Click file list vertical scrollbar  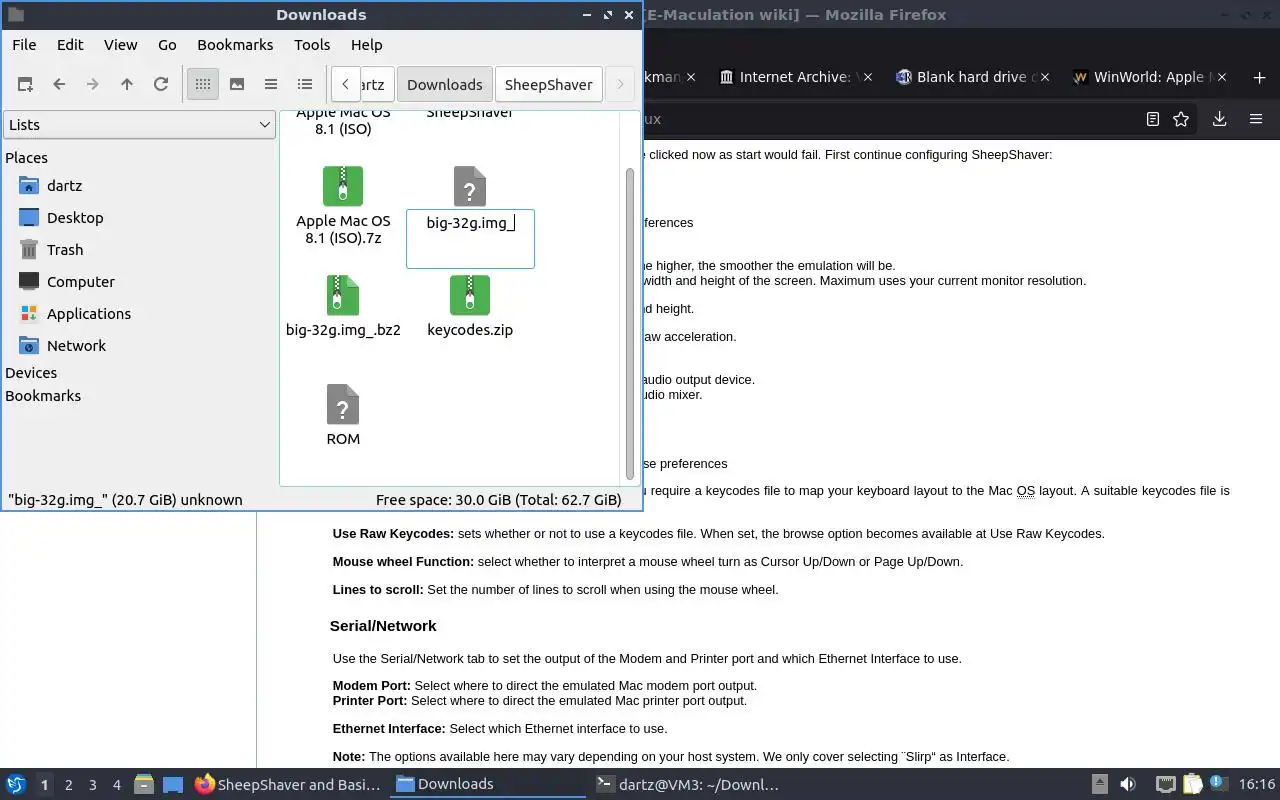click(630, 323)
